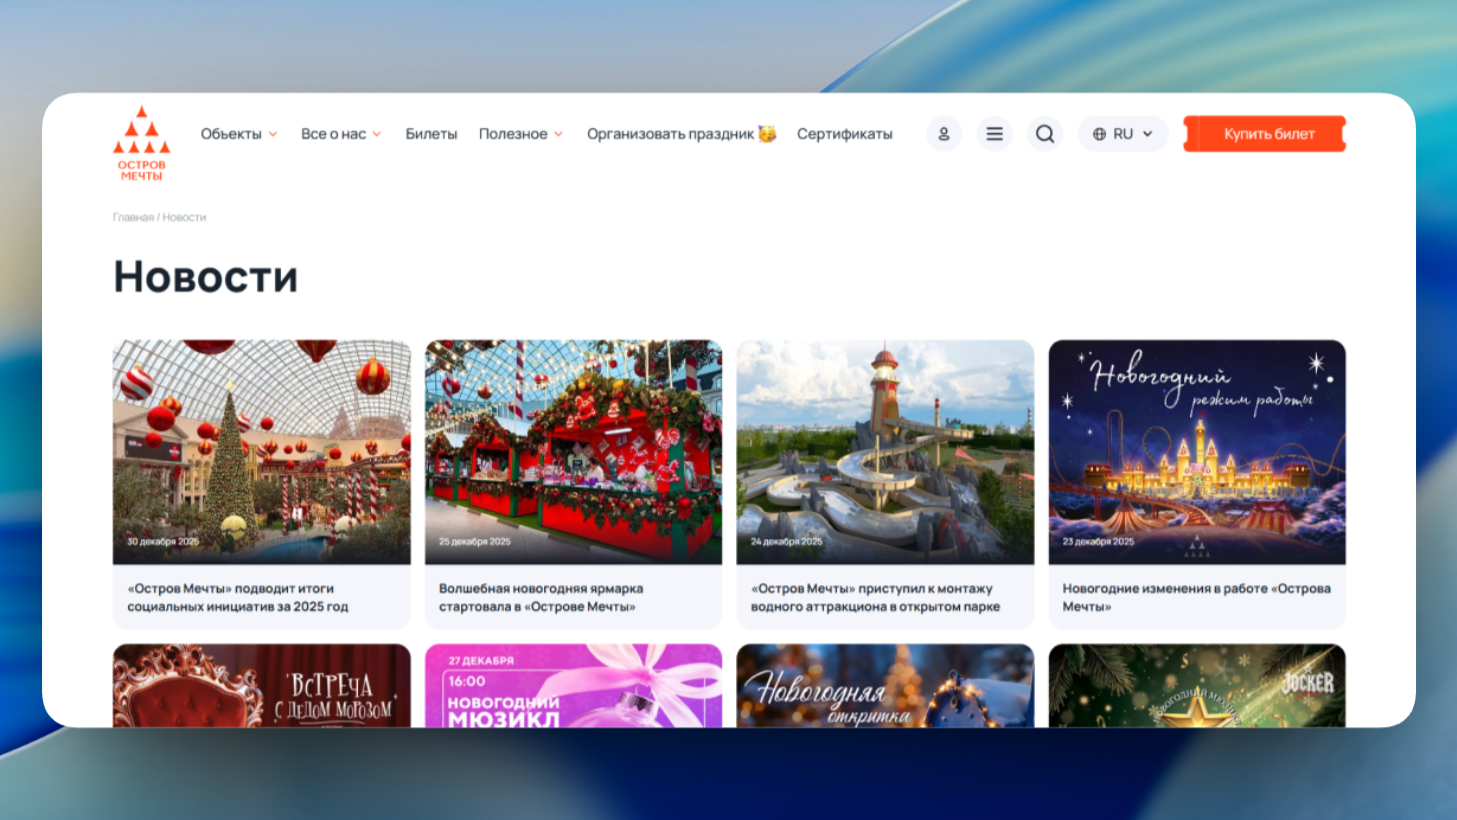Viewport: 1457px width, 820px height.
Task: Click the 25 декабря 2025 date label
Action: point(474,541)
